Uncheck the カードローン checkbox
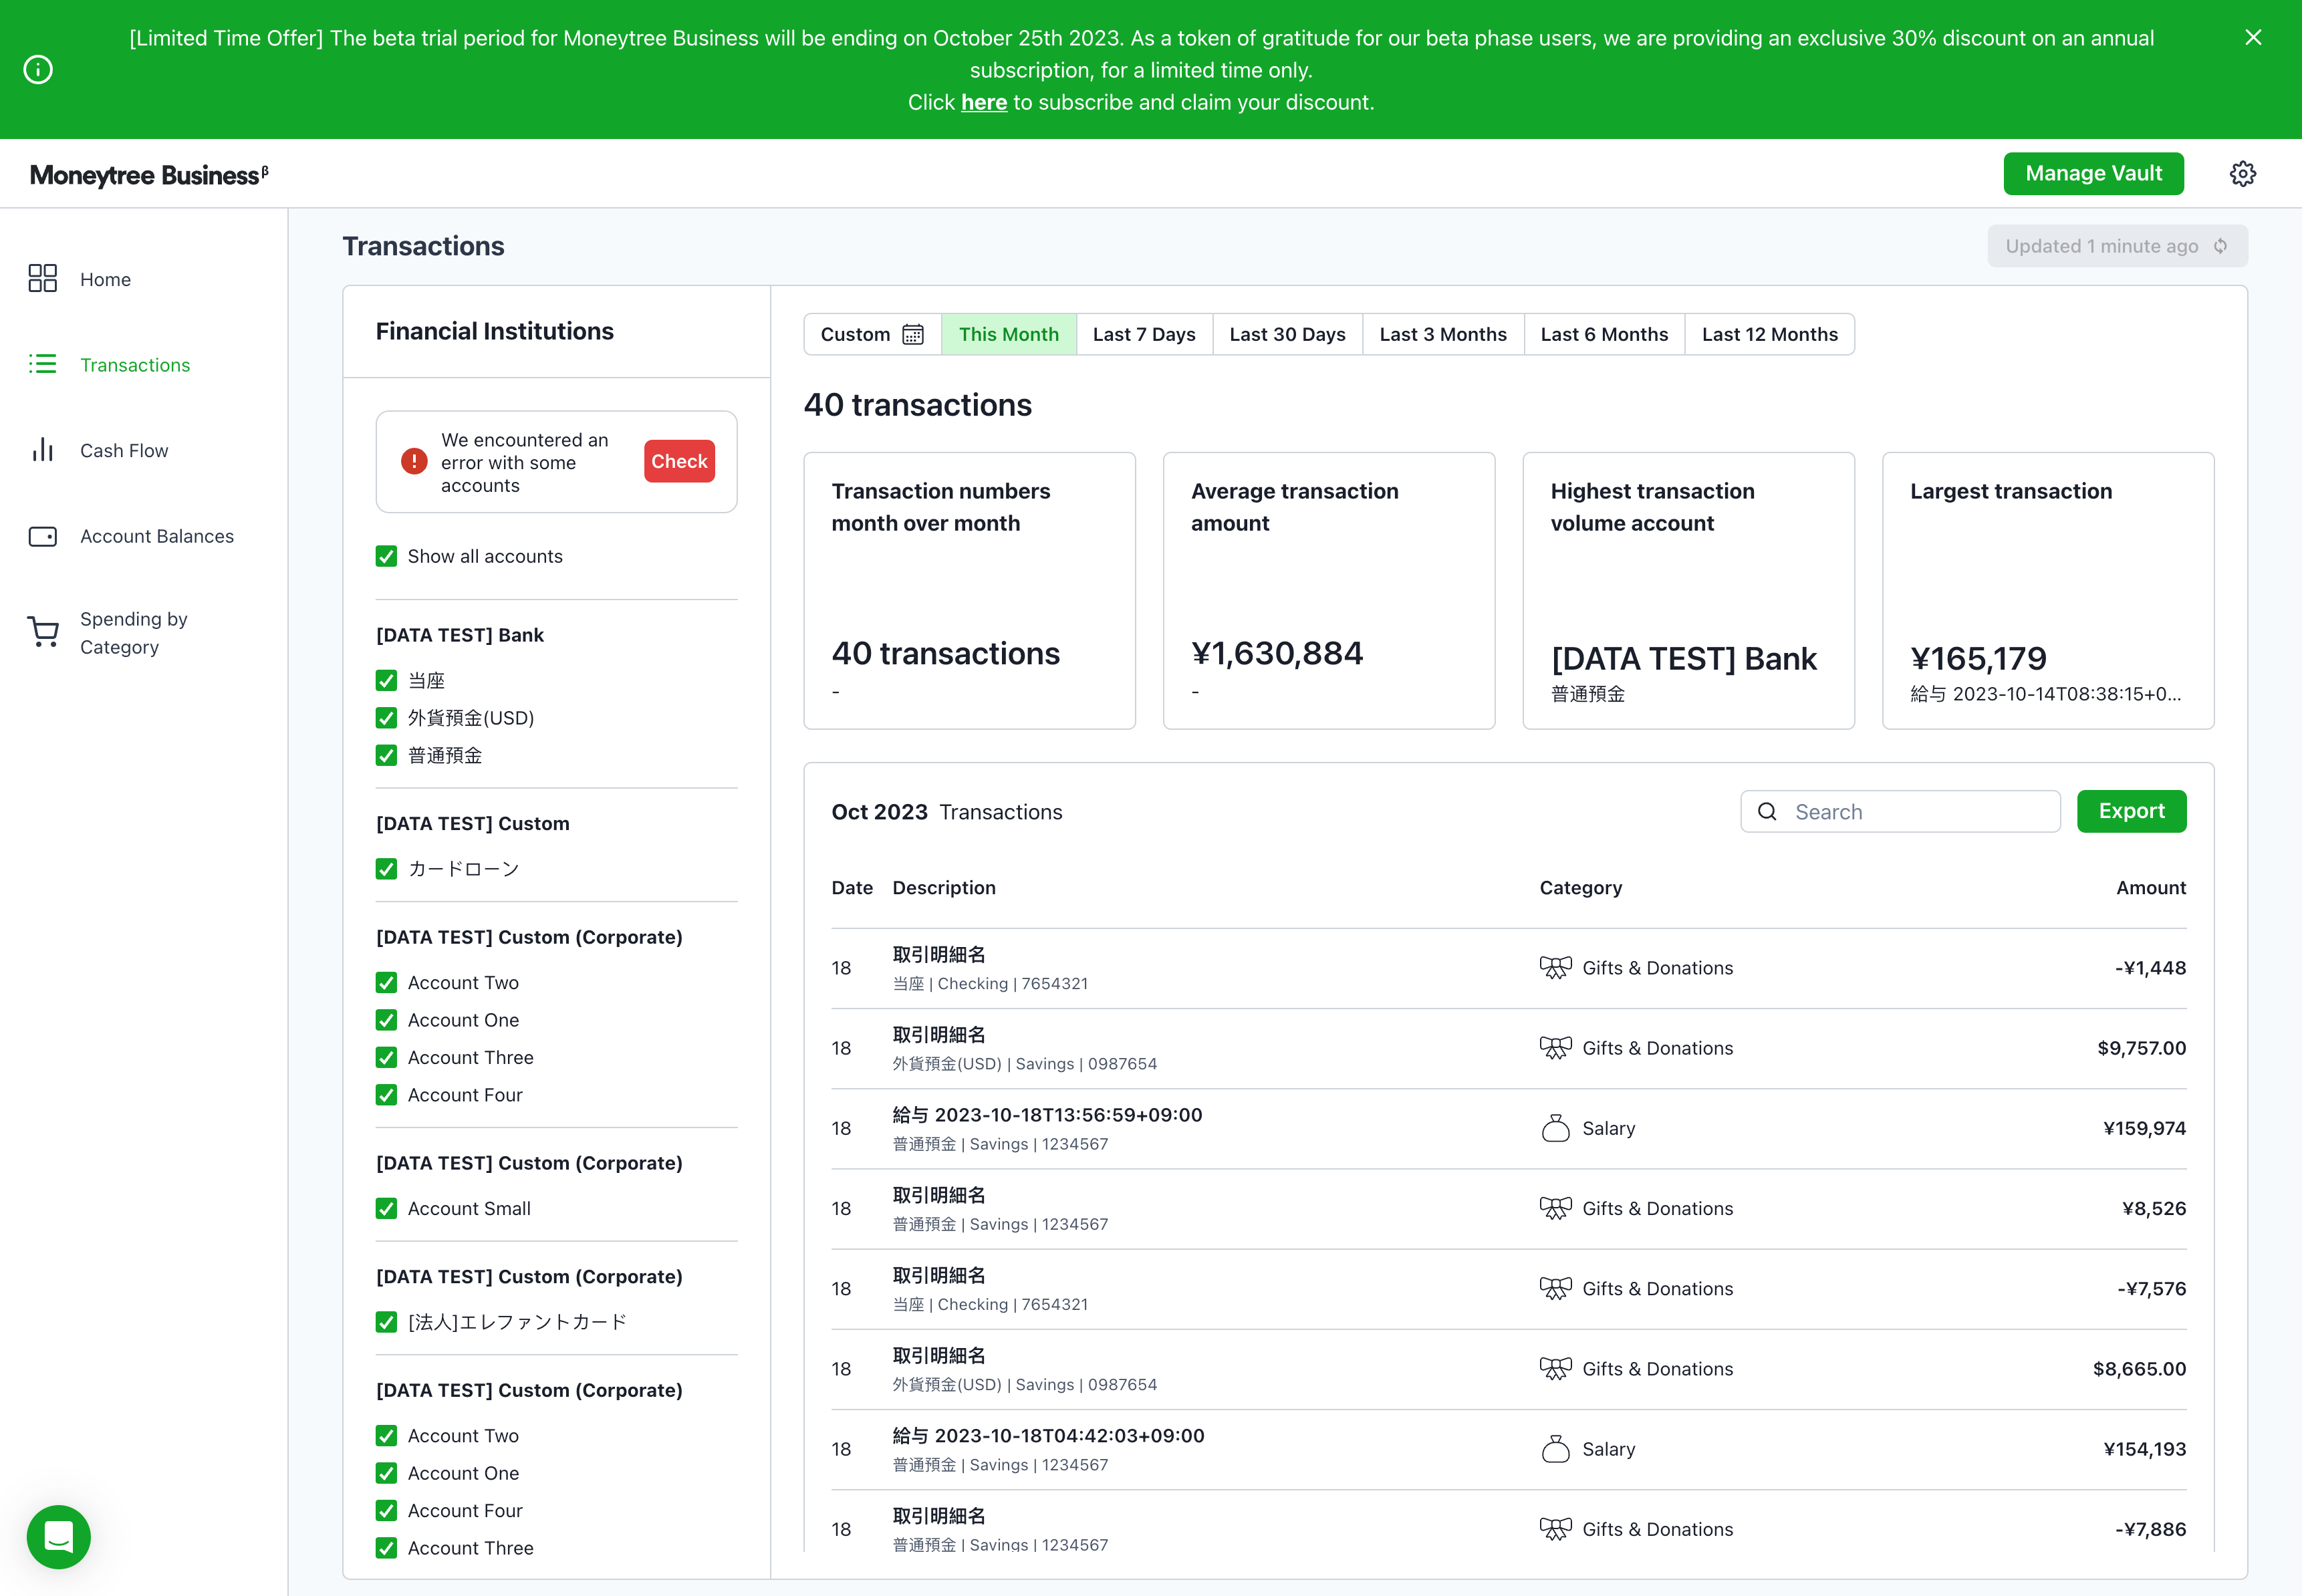2302x1596 pixels. point(386,868)
